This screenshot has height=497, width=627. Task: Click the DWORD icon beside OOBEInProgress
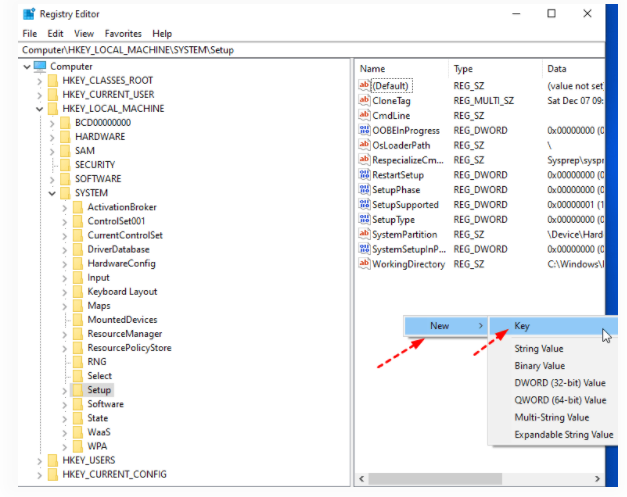(x=364, y=130)
